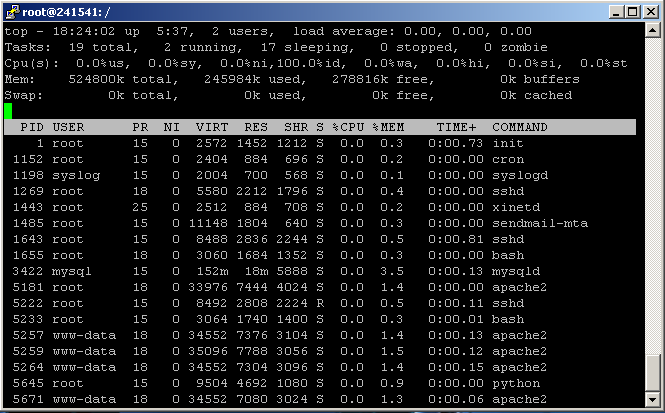Click the %MEM column header

(x=388, y=127)
